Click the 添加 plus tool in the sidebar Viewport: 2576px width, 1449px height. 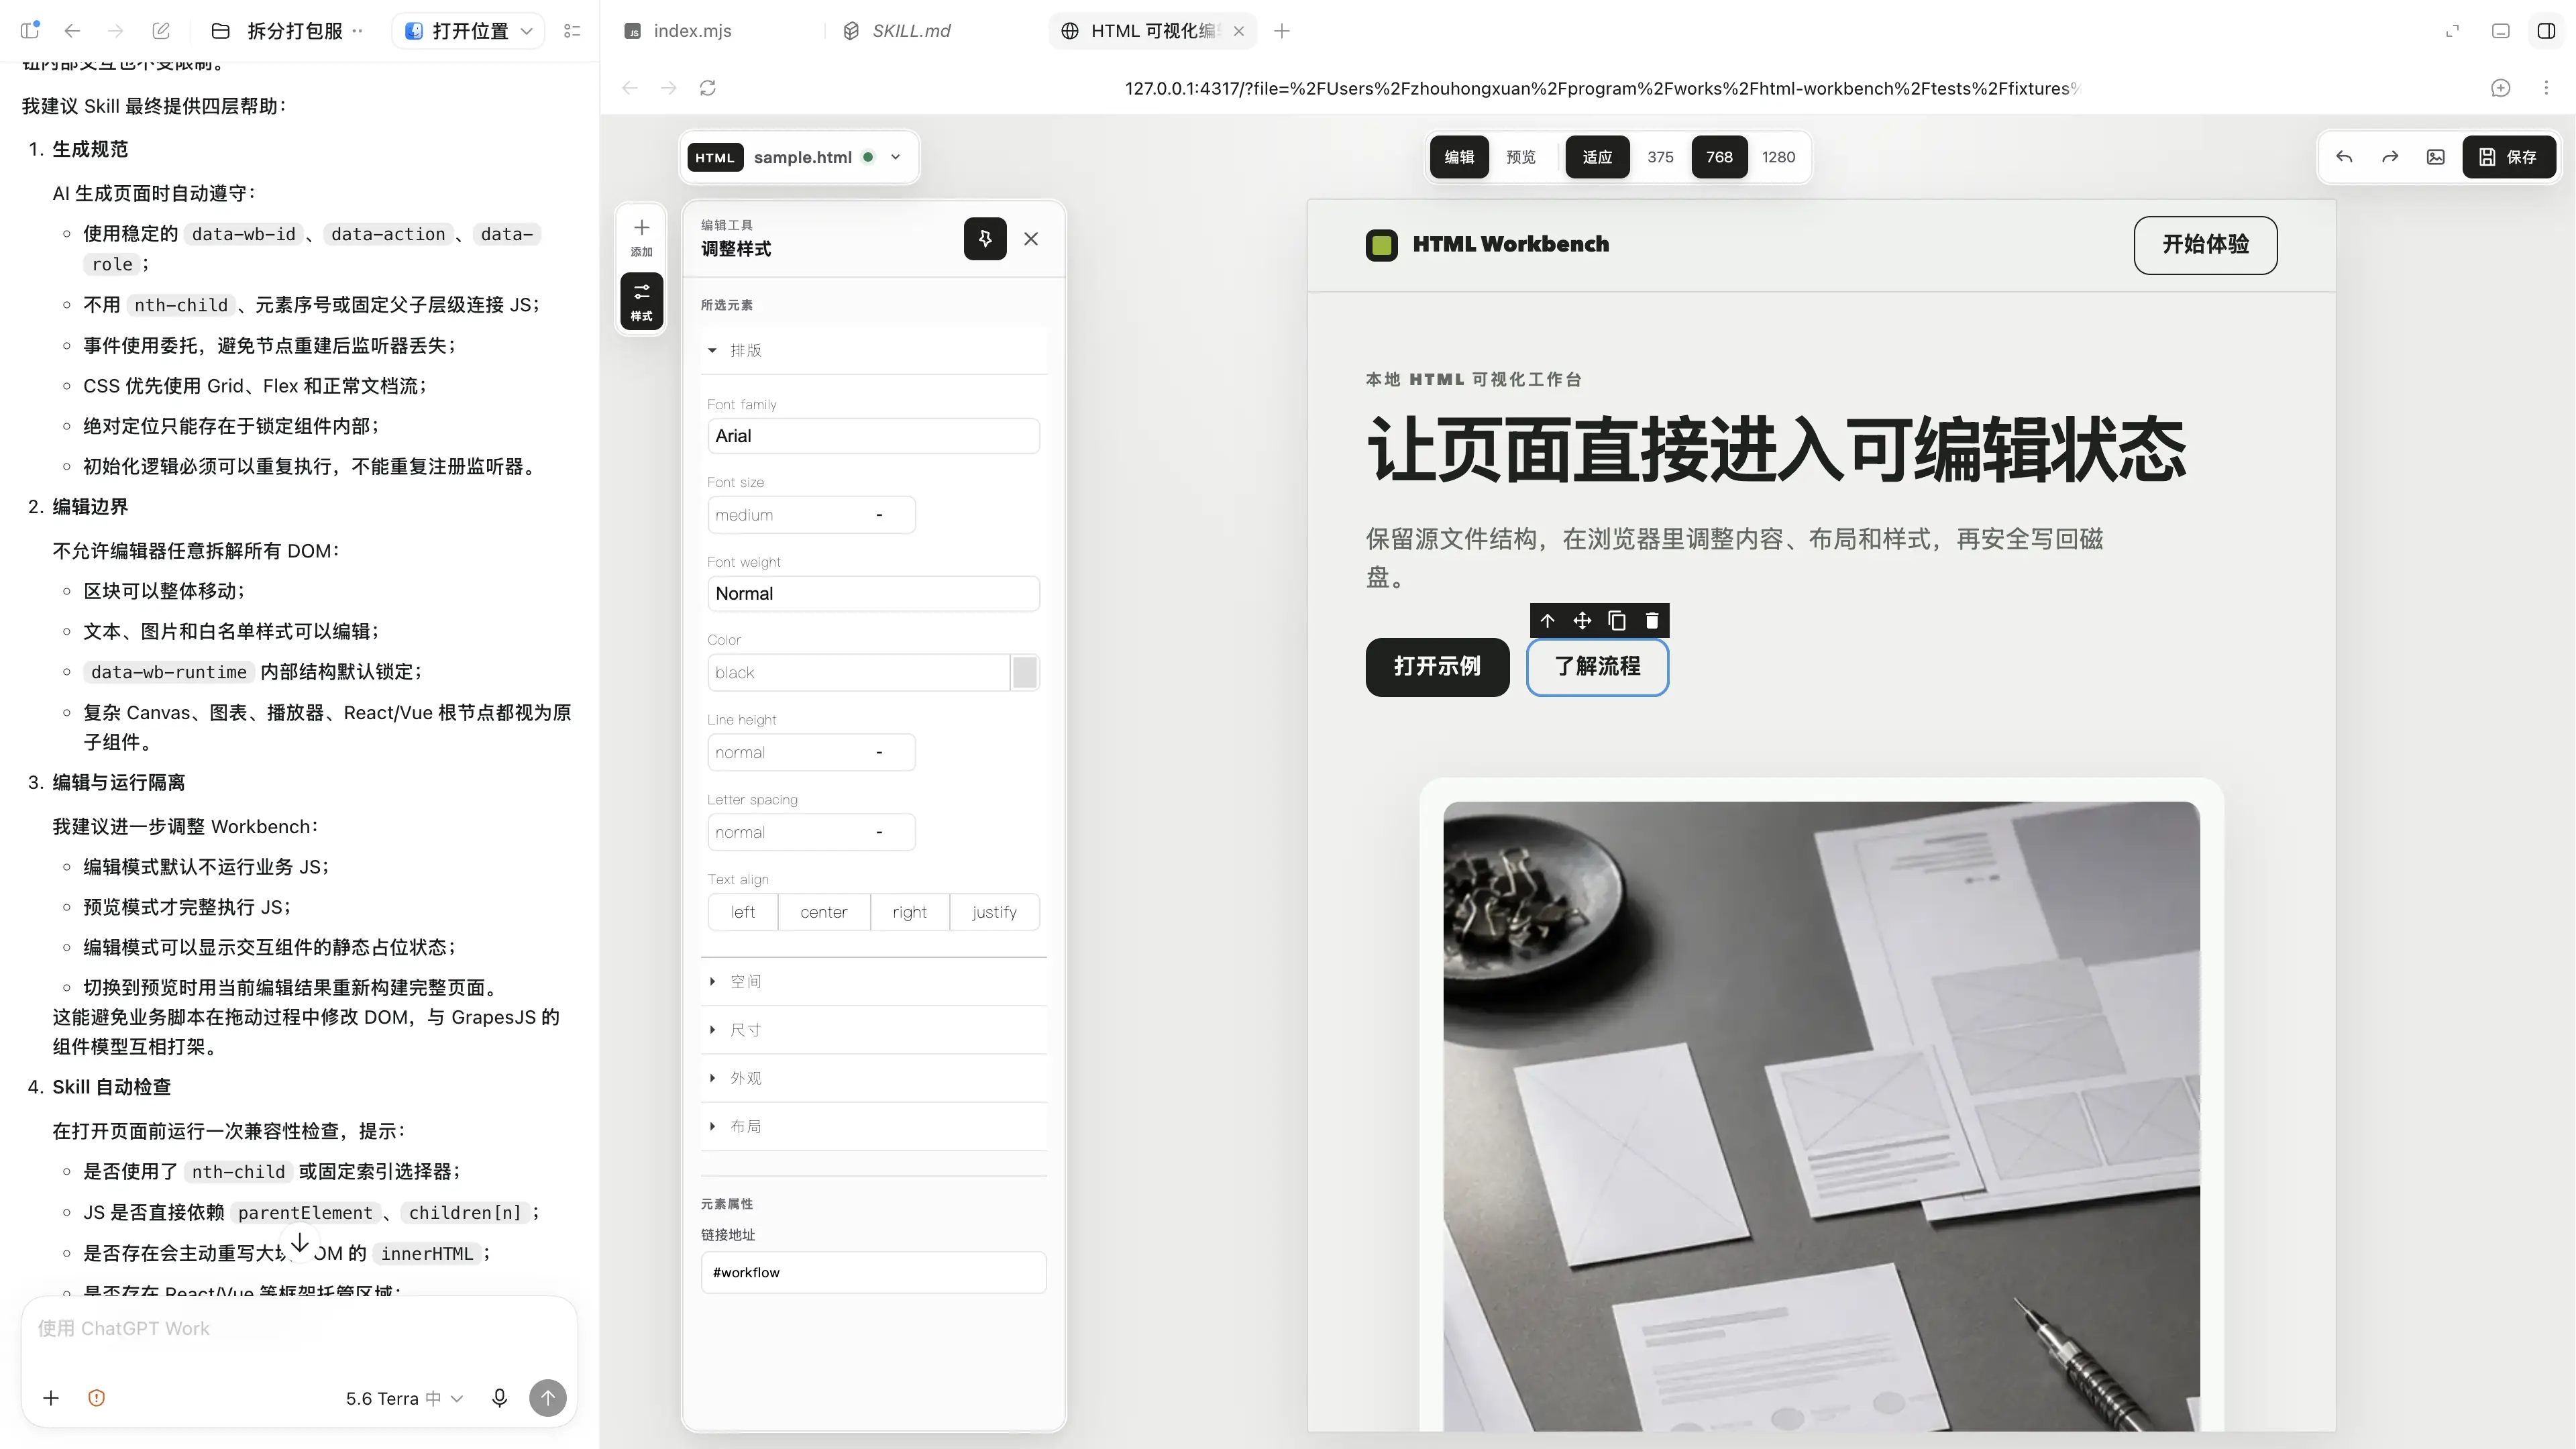(641, 237)
